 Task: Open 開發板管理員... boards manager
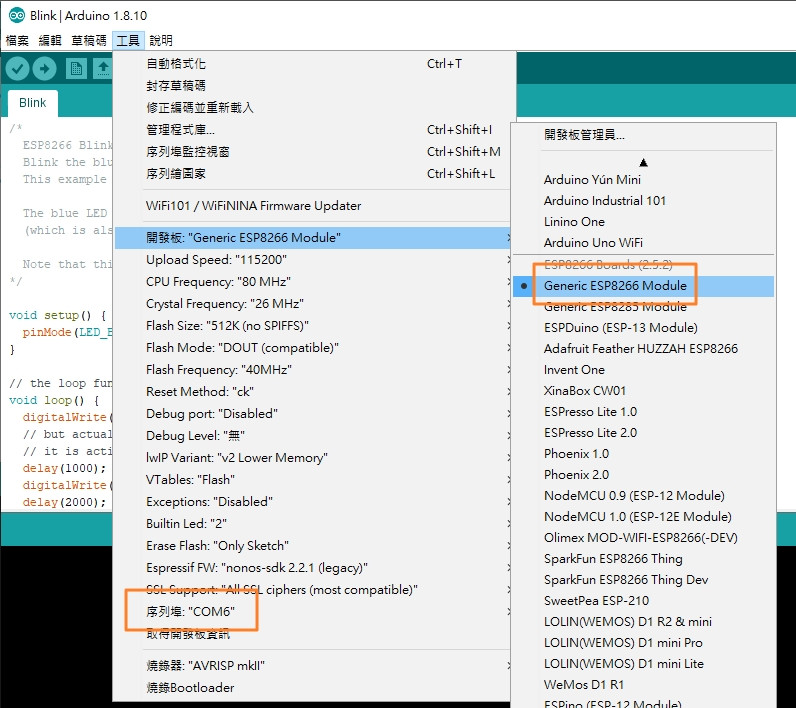click(x=643, y=135)
